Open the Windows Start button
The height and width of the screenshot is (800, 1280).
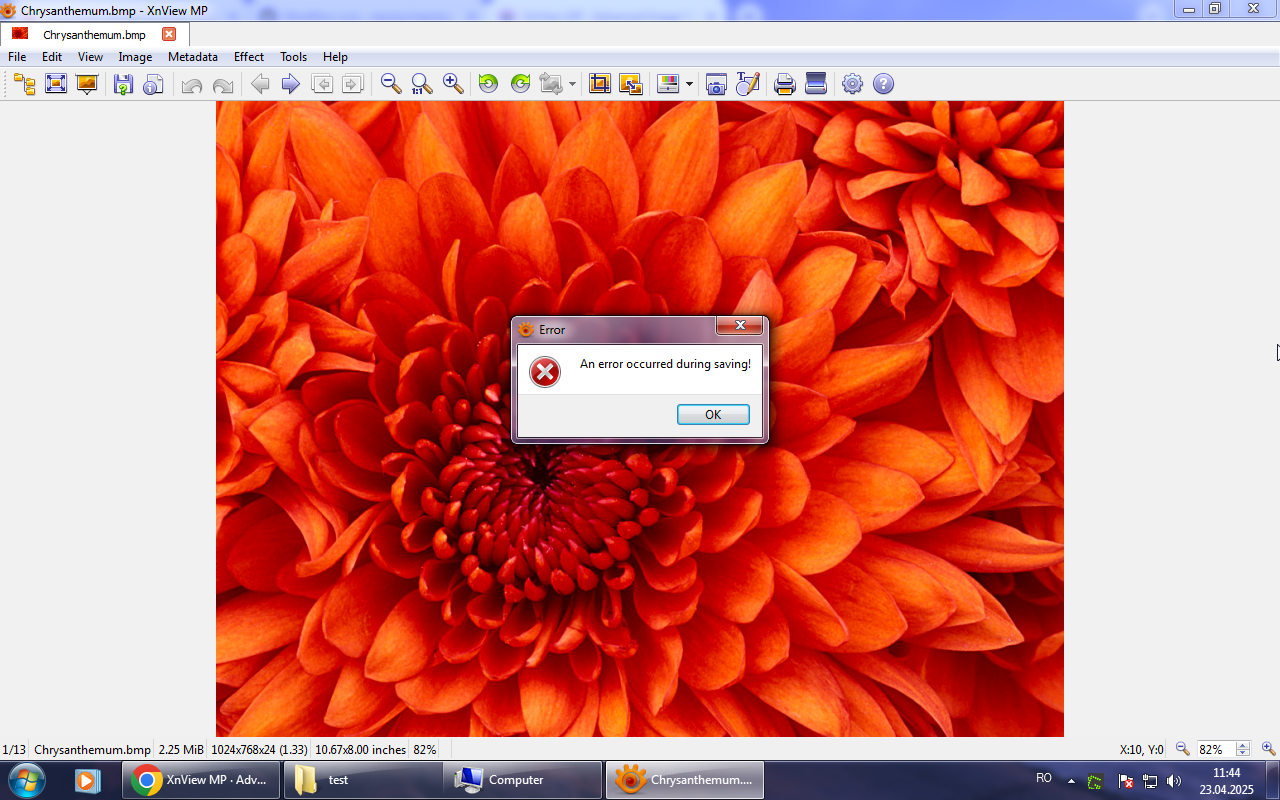[x=26, y=780]
